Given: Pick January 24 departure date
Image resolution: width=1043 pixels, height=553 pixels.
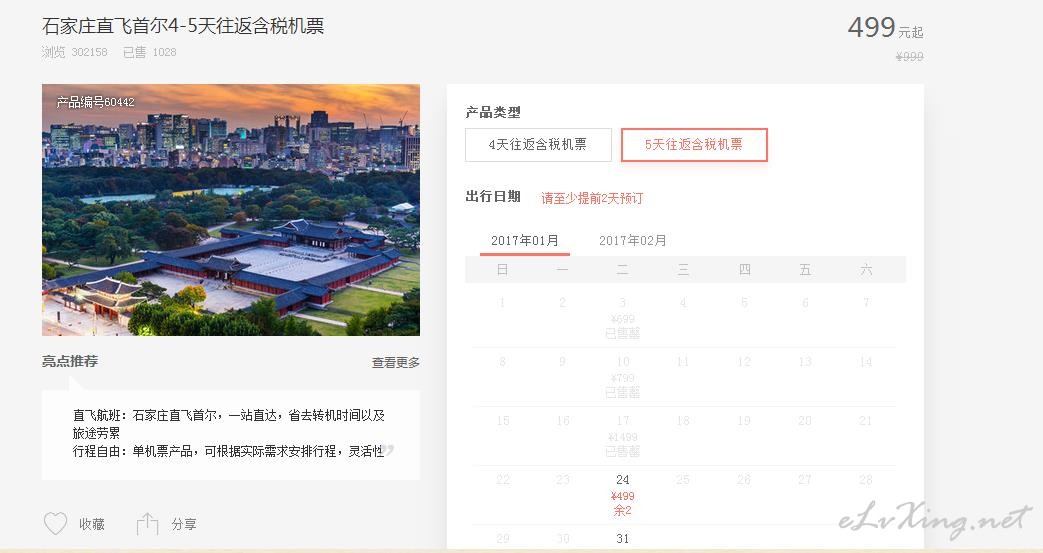Looking at the screenshot, I should (x=623, y=494).
